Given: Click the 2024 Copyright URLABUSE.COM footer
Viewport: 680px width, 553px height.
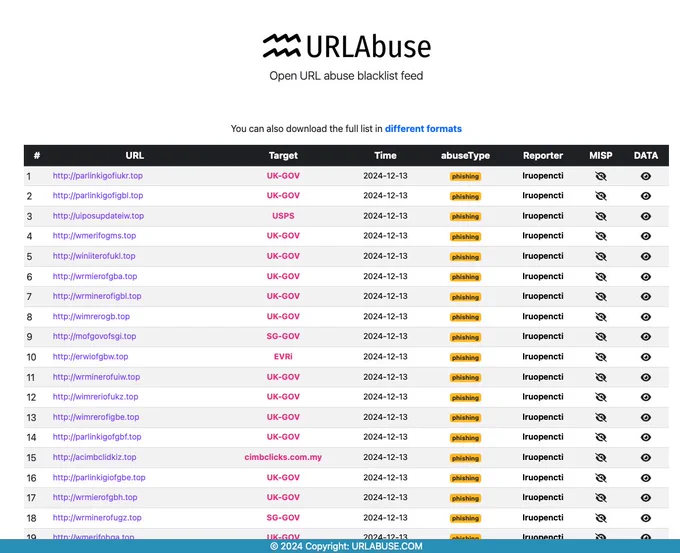Looking at the screenshot, I should (x=346, y=546).
